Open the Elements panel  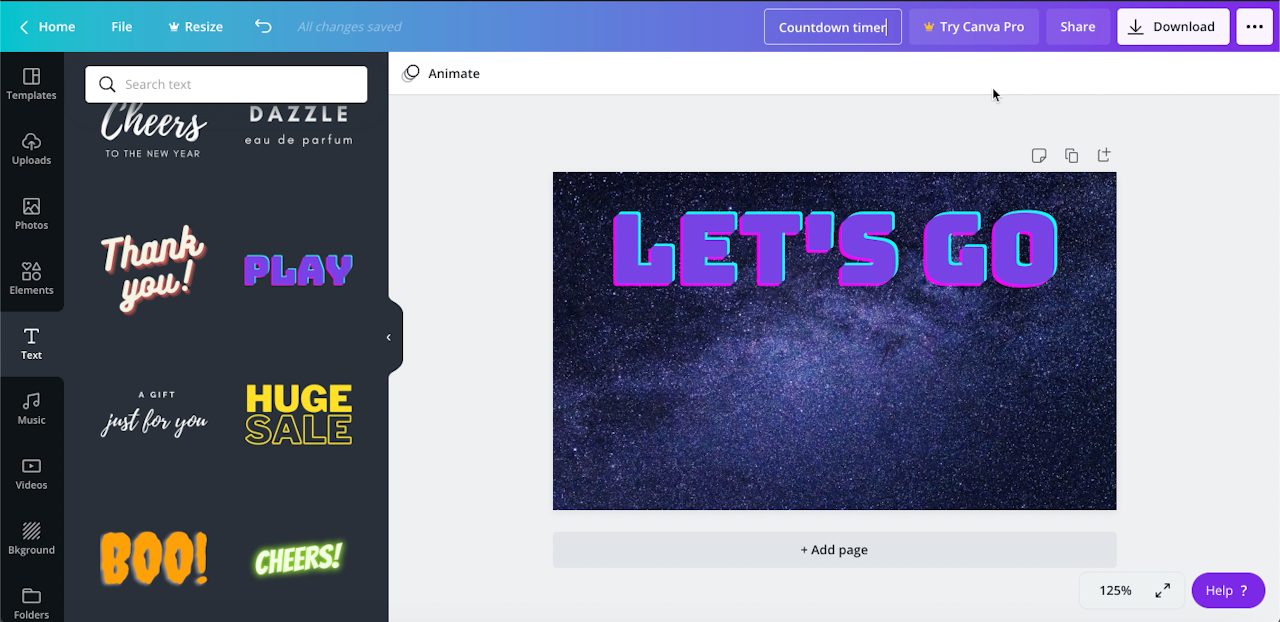click(31, 279)
